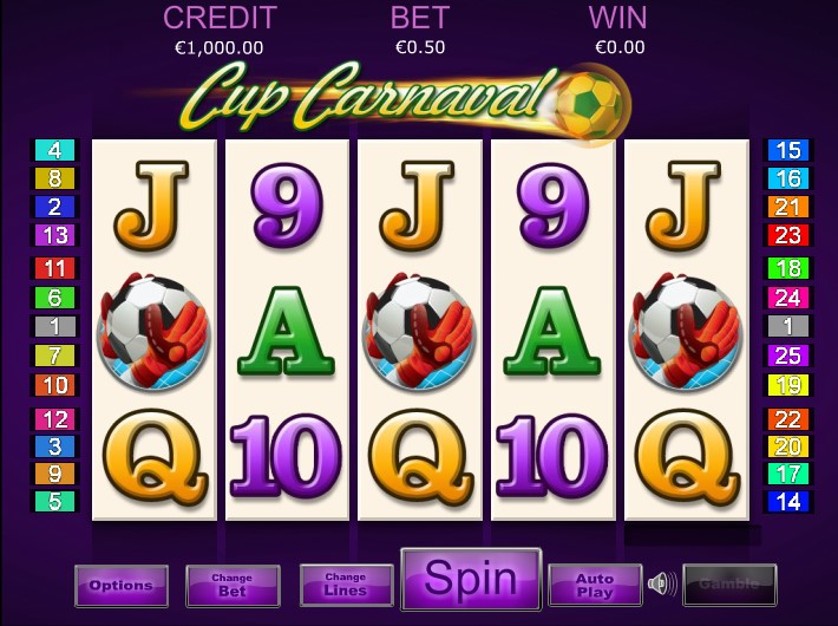838x626 pixels.
Task: Select payline 5 marker
Action: click(55, 501)
